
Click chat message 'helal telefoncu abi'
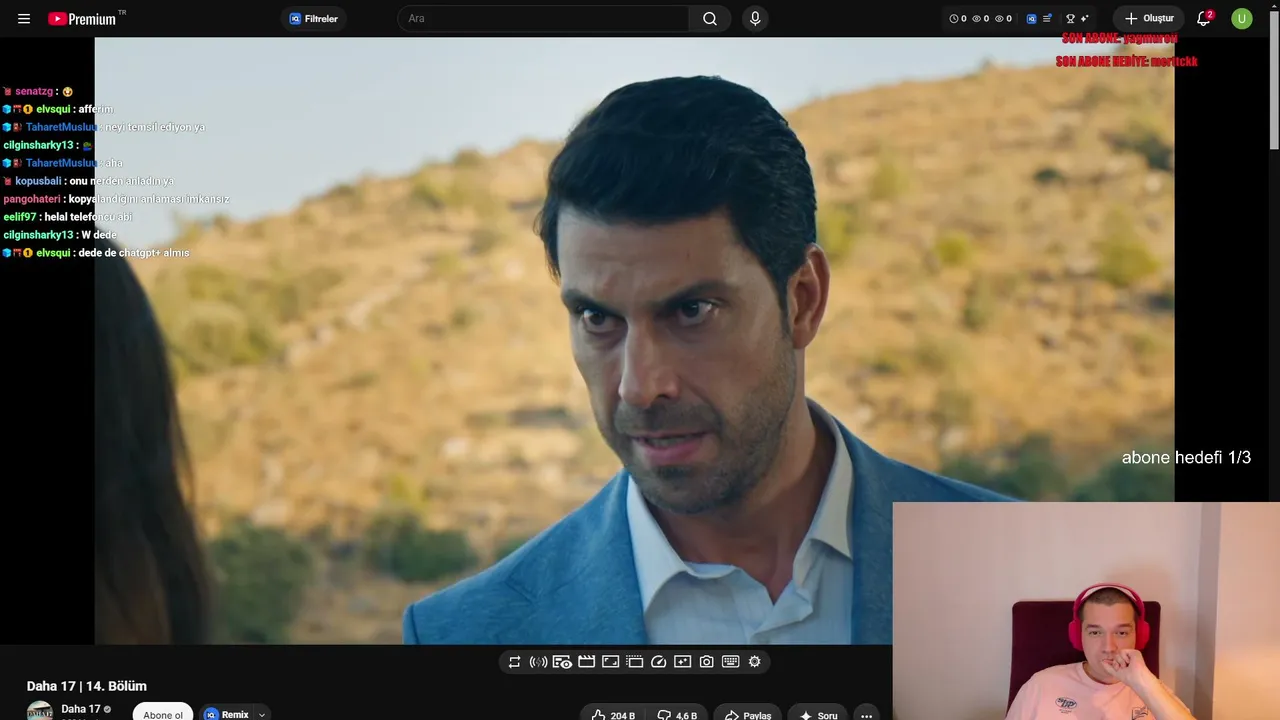88,217
